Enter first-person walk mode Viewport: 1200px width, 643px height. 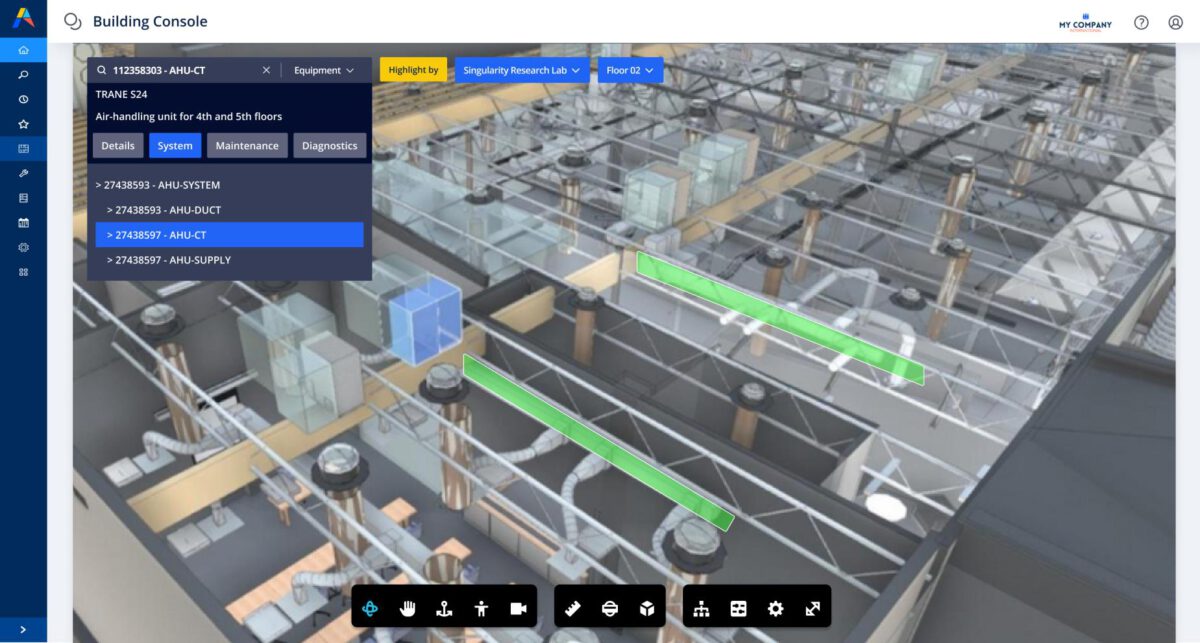(481, 607)
